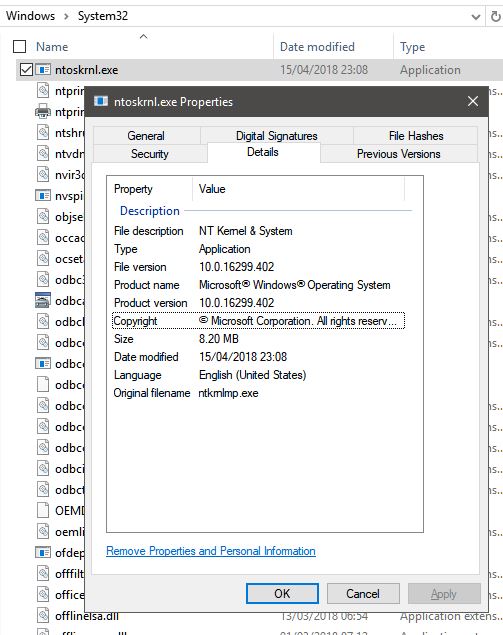Switch to Digital Signatures tab
The height and width of the screenshot is (635, 503).
coord(277,136)
